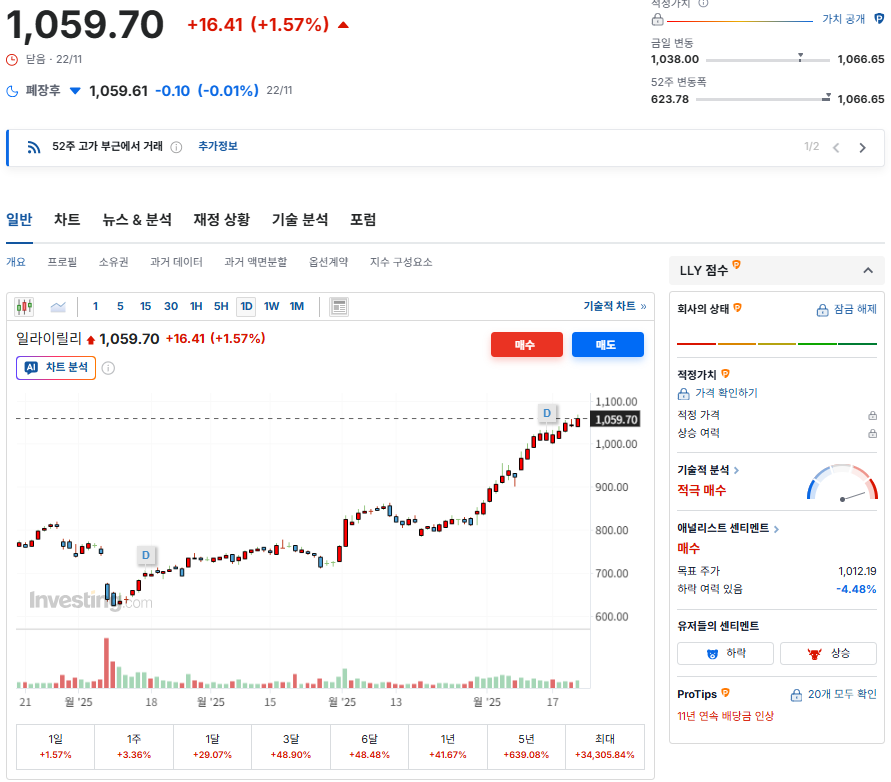Go to the next alert with right arrow
This screenshot has height=782, width=891.
pos(863,148)
